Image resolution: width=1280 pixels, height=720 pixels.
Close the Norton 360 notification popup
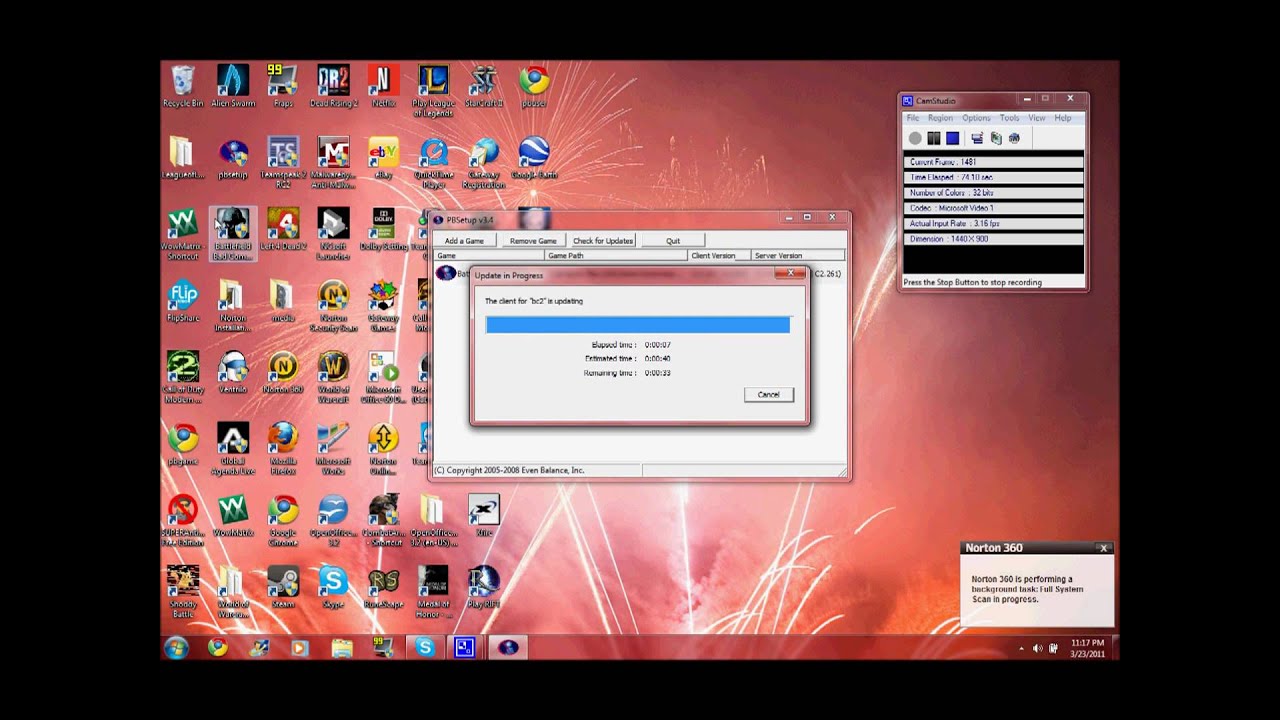[1103, 548]
